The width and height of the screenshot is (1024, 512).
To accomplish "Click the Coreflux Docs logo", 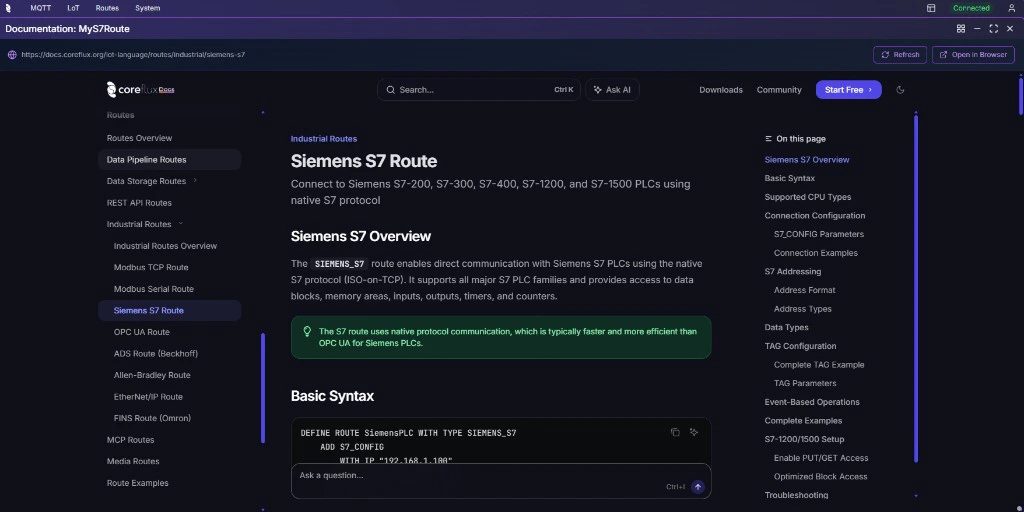I will coord(140,89).
